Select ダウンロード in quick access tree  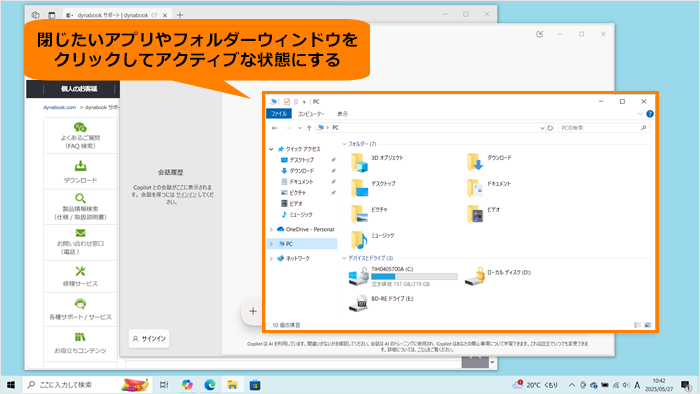pos(297,171)
